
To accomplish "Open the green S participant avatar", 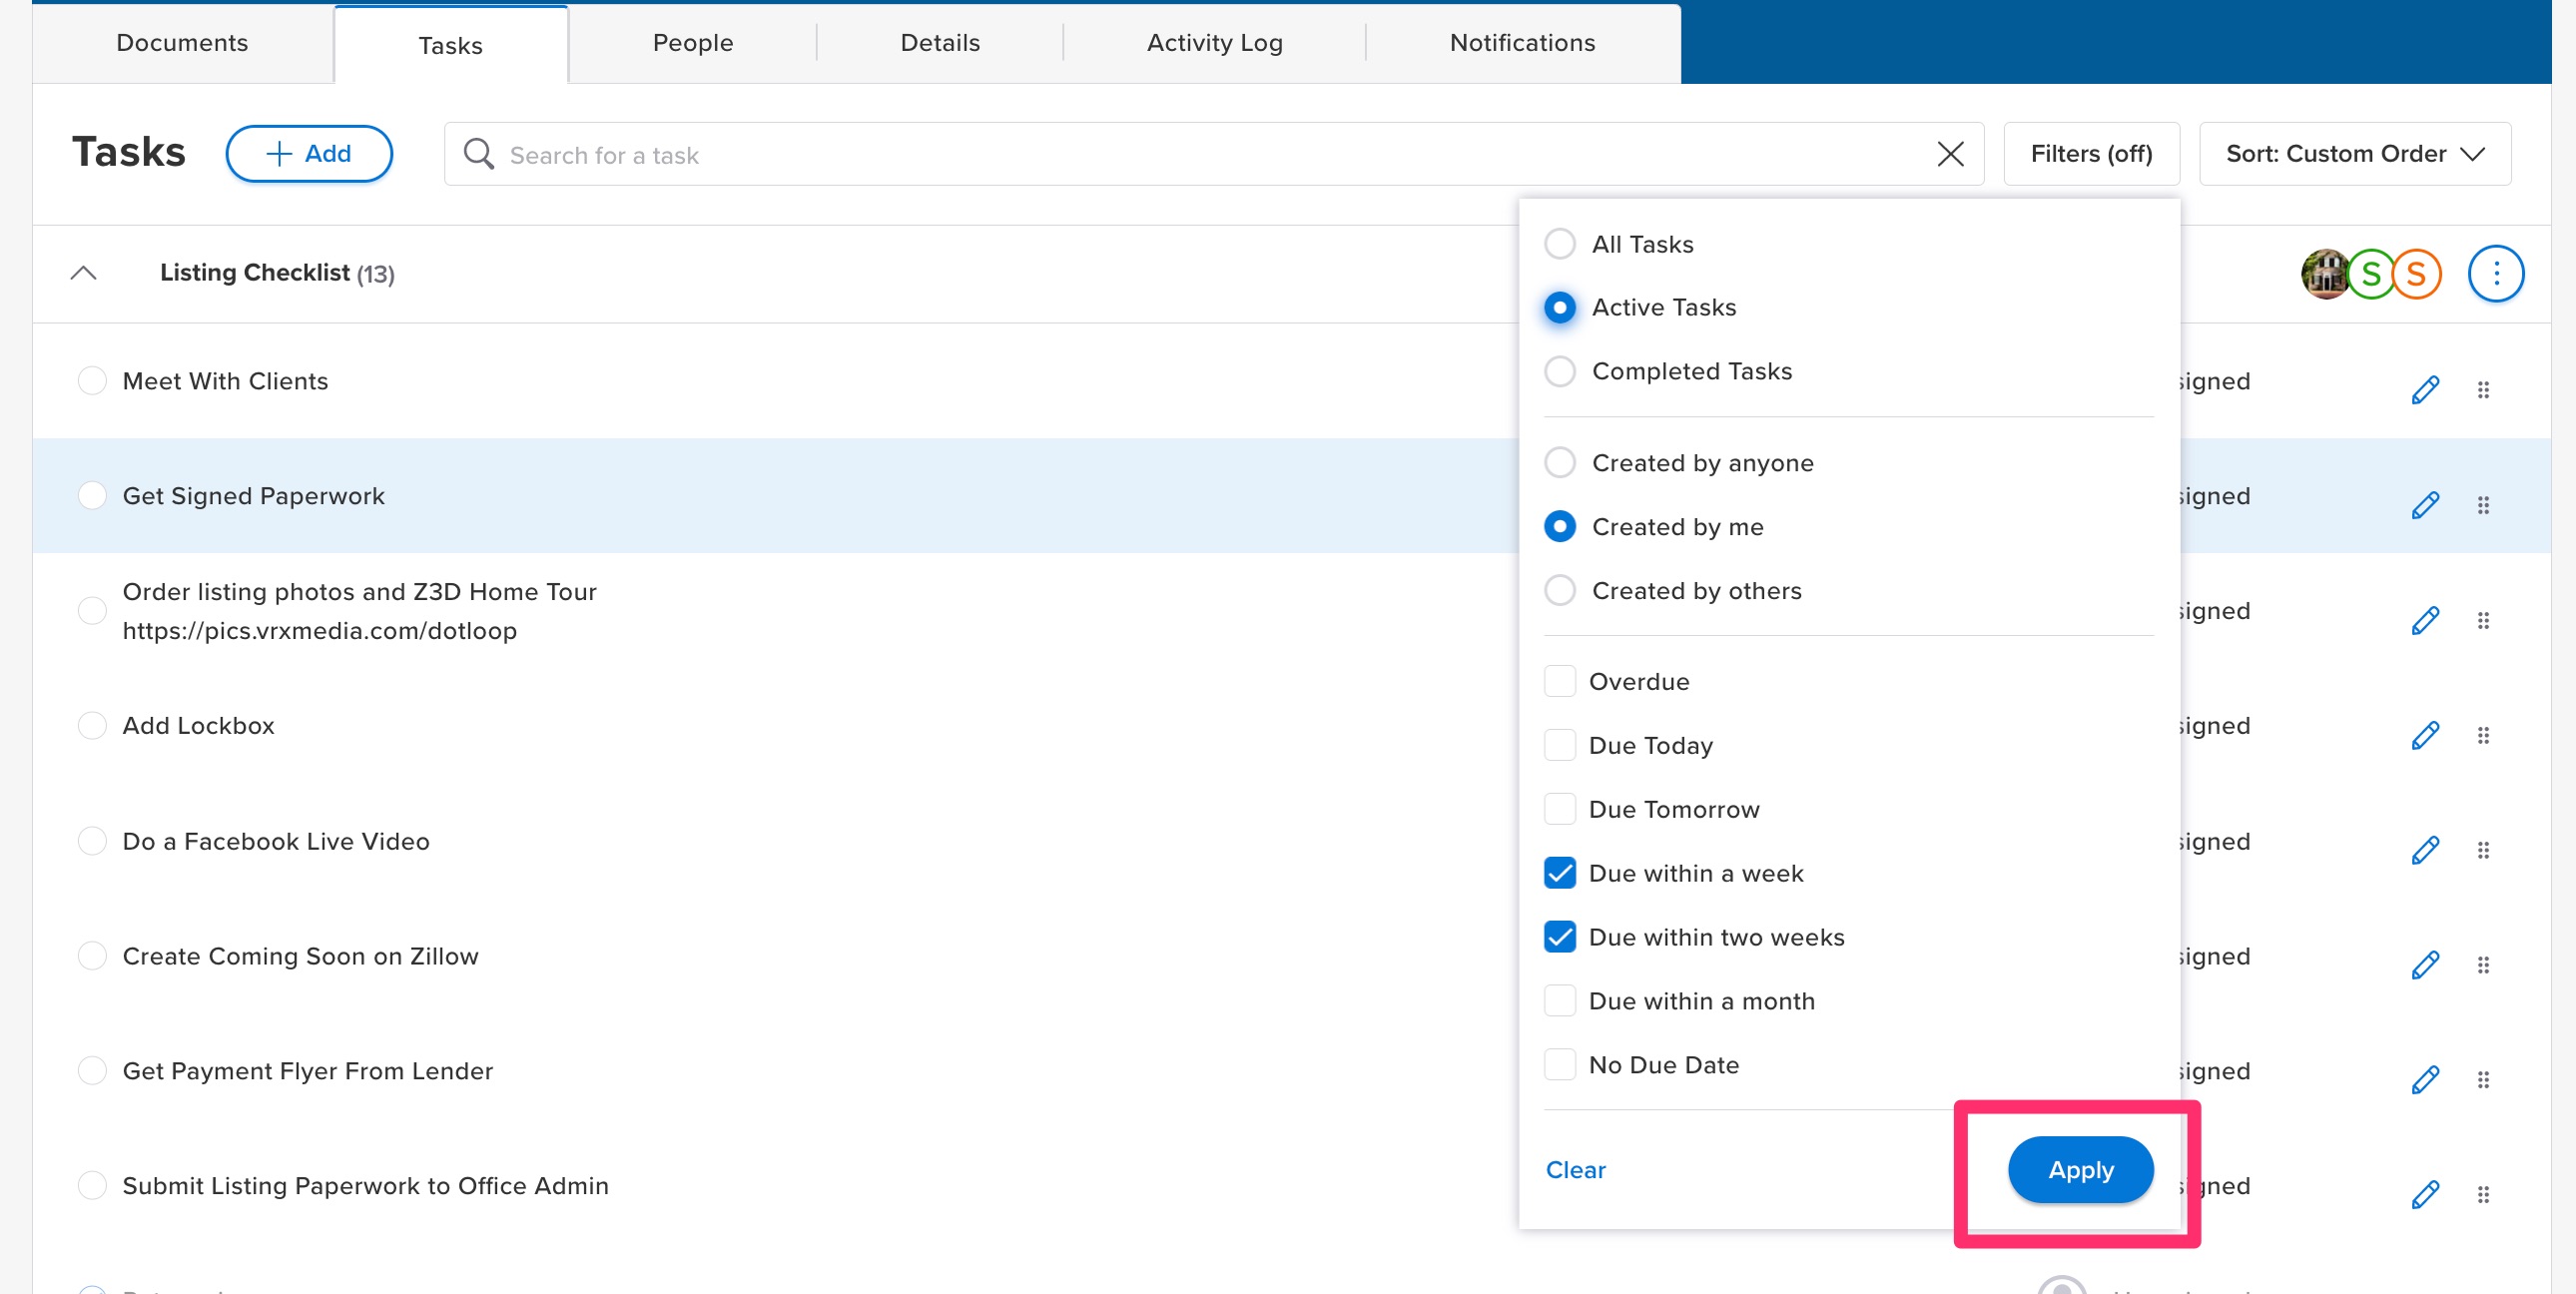I will point(2369,274).
